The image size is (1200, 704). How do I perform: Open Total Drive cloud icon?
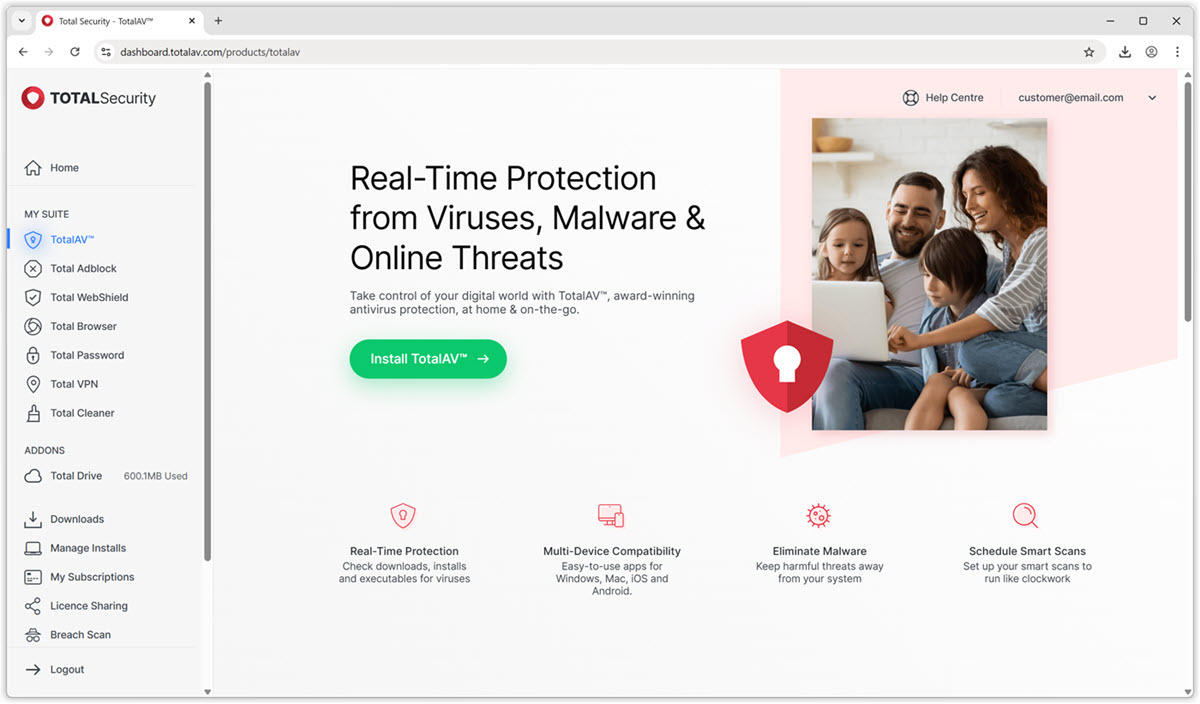(33, 476)
